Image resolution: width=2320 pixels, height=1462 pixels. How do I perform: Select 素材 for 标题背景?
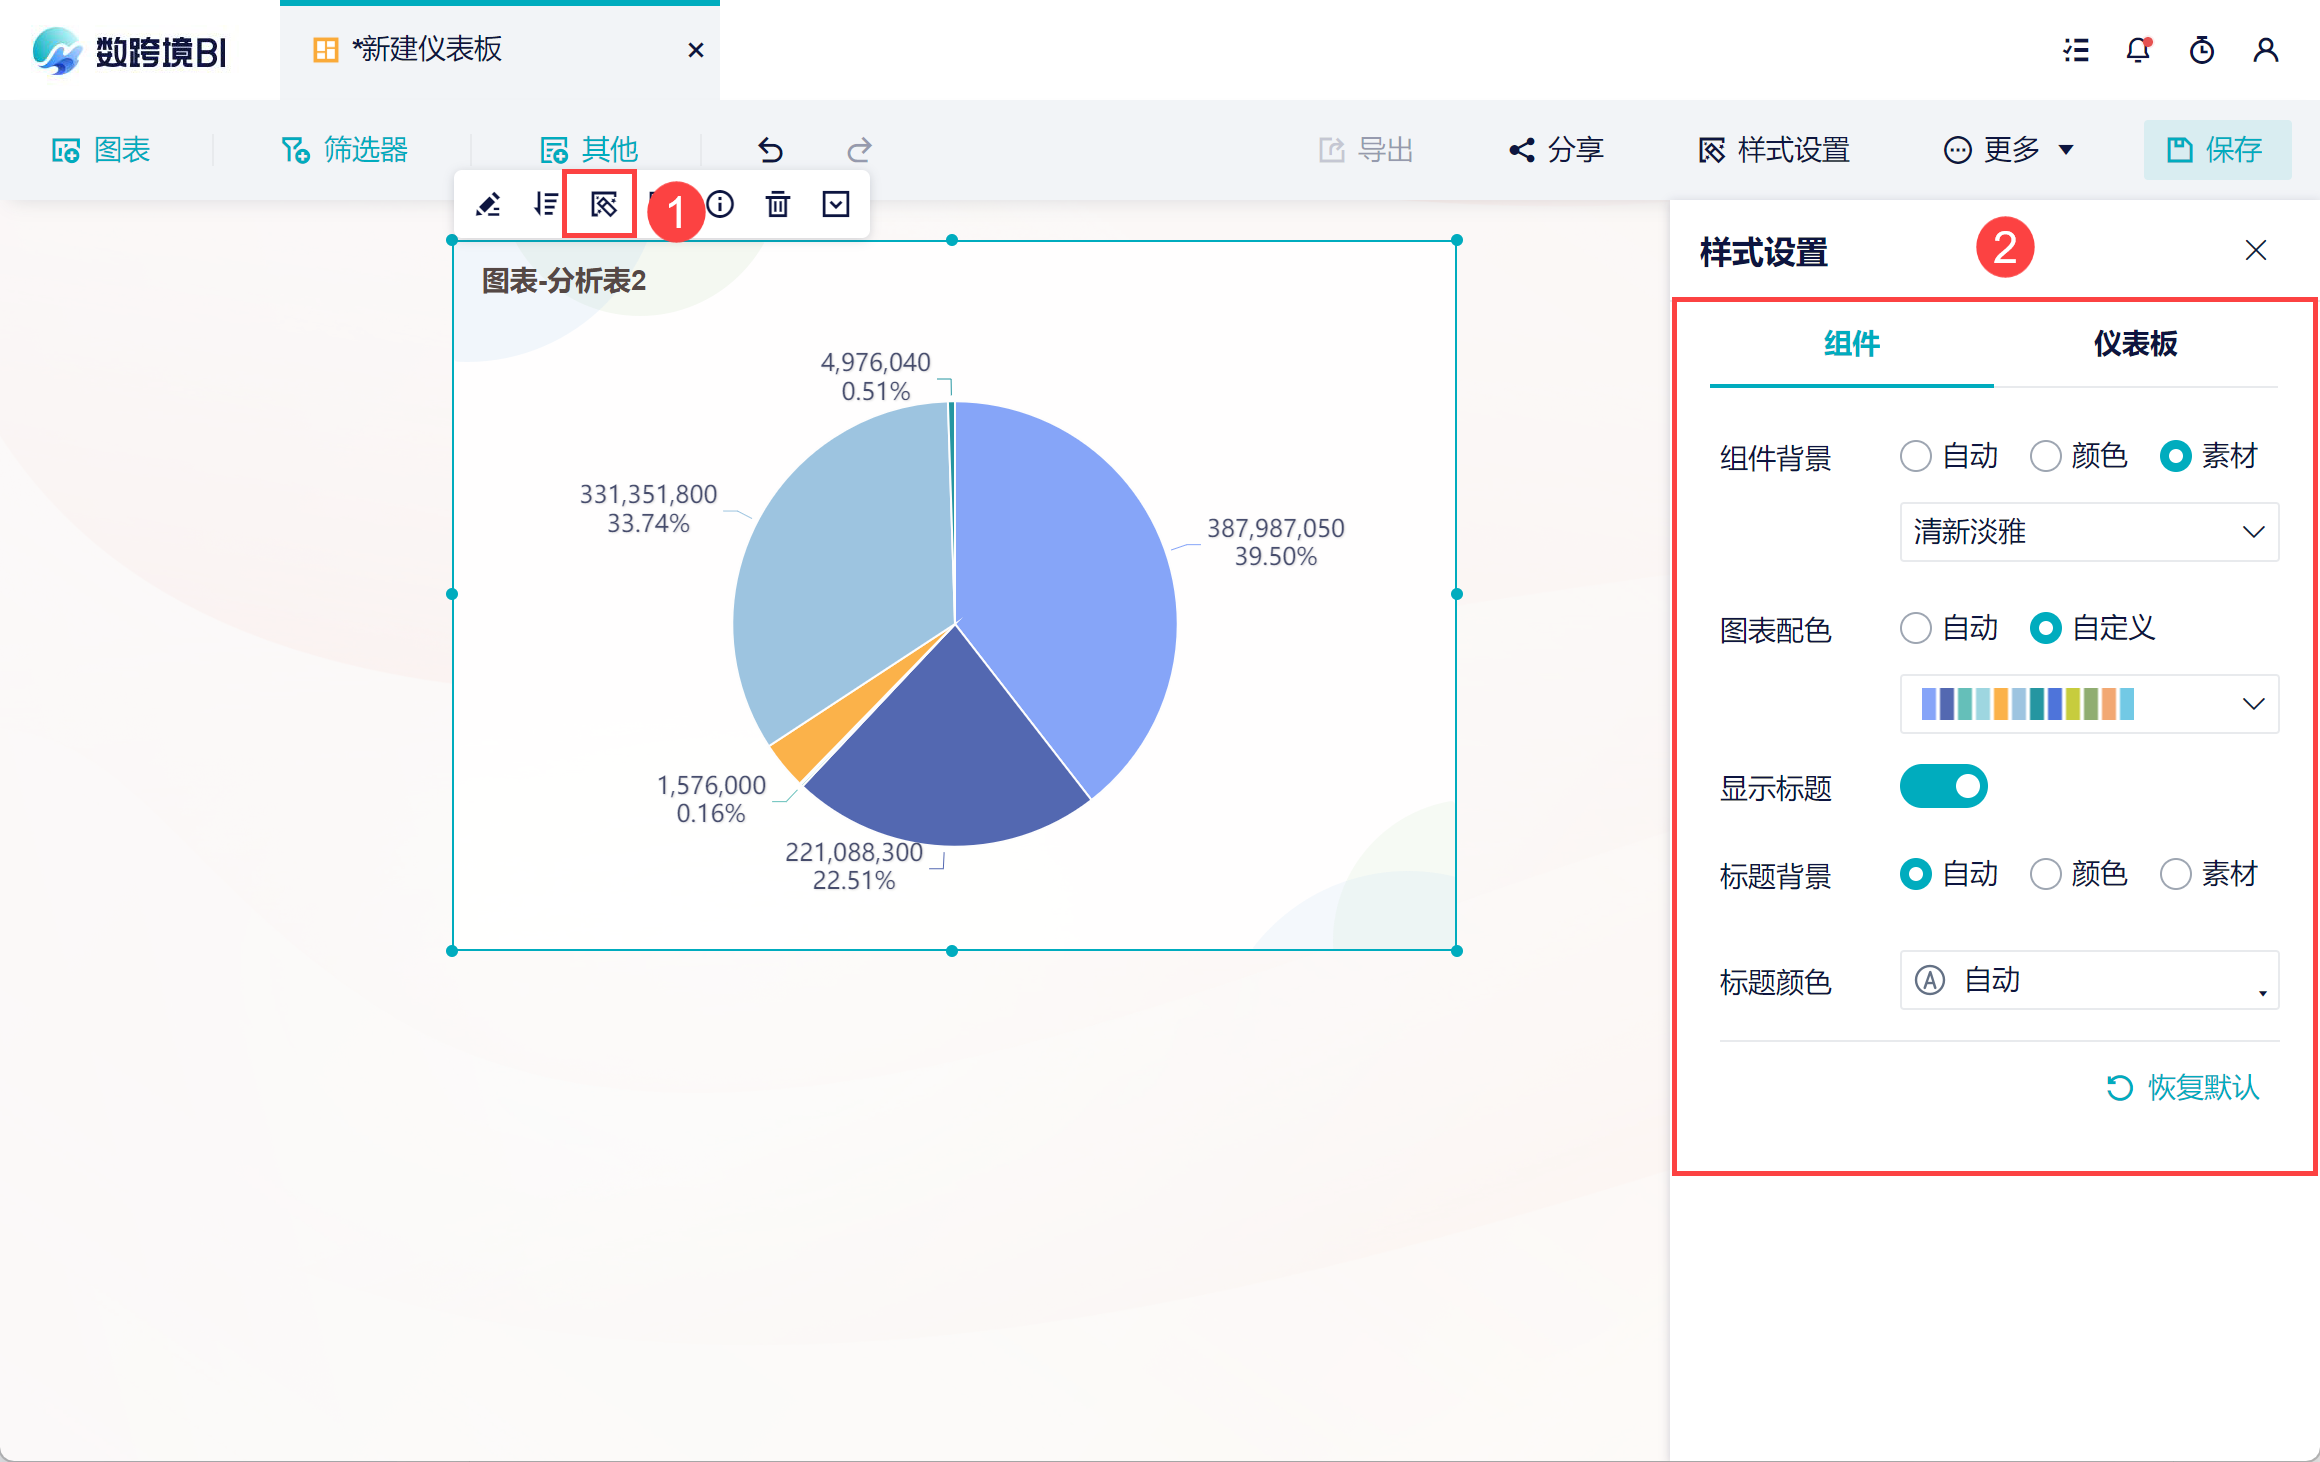coord(2209,874)
